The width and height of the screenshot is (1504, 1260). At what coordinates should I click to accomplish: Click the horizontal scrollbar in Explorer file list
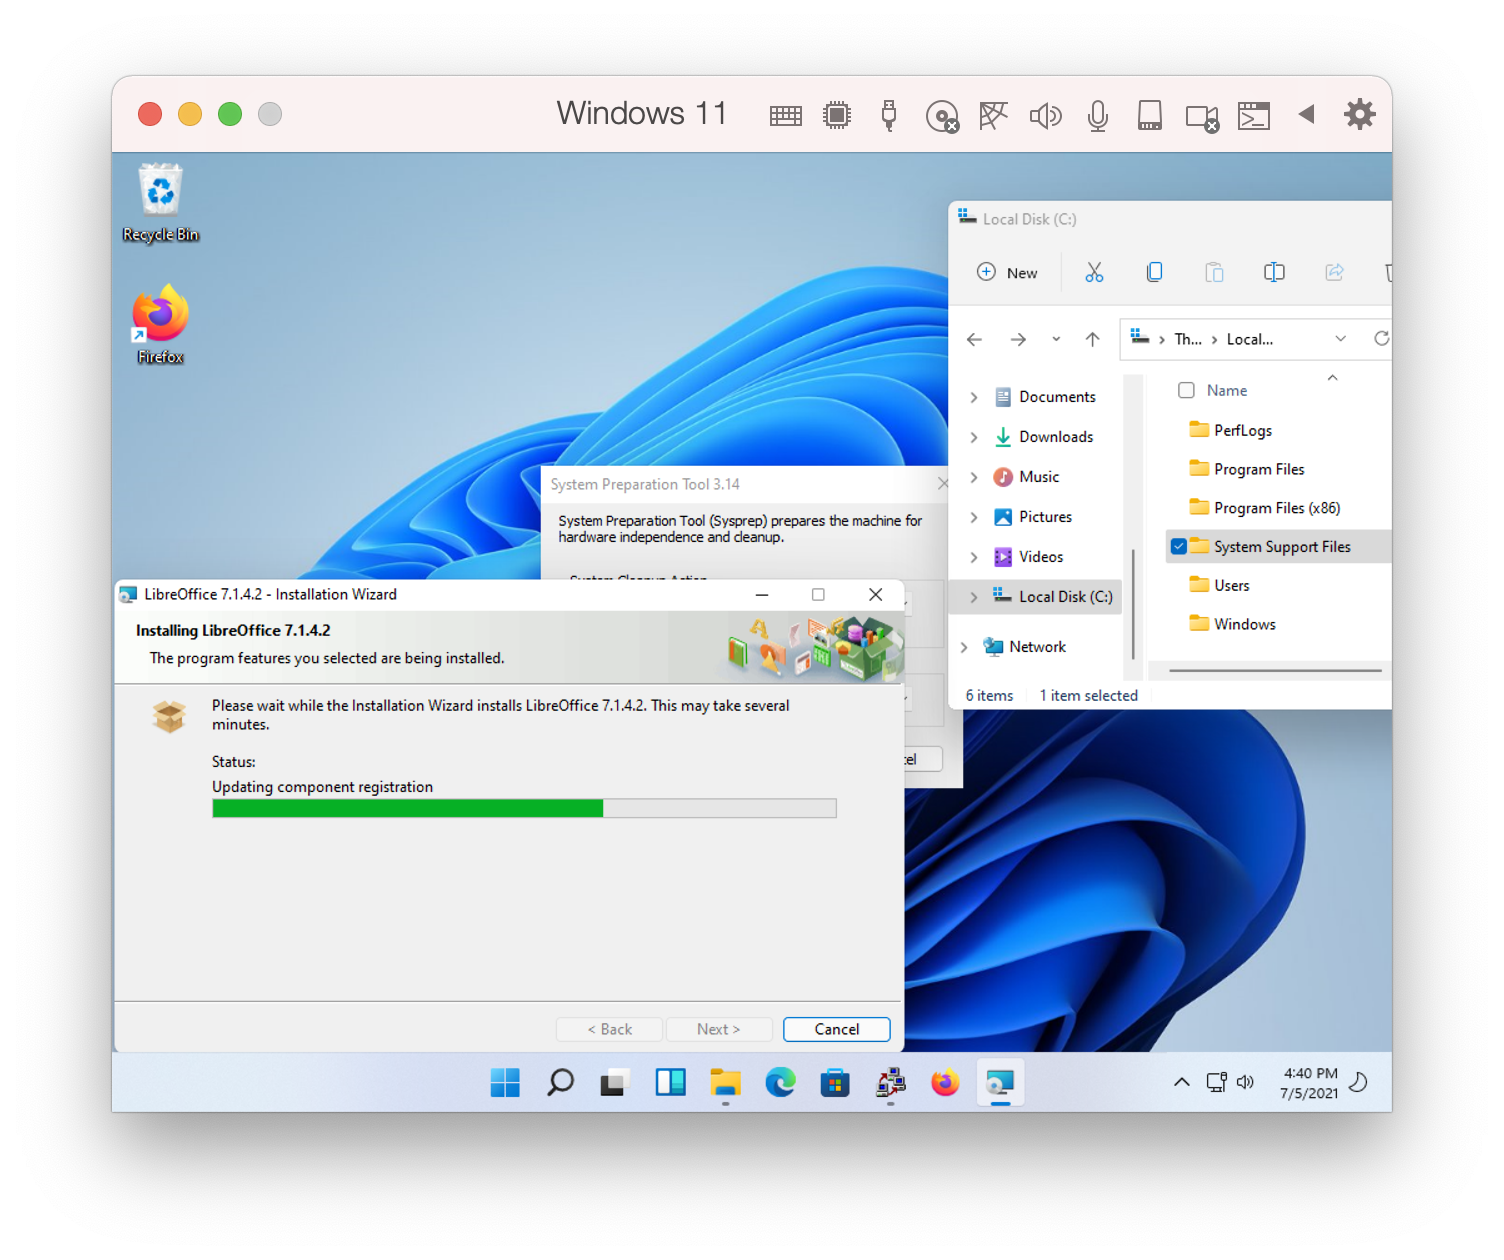tap(1275, 670)
